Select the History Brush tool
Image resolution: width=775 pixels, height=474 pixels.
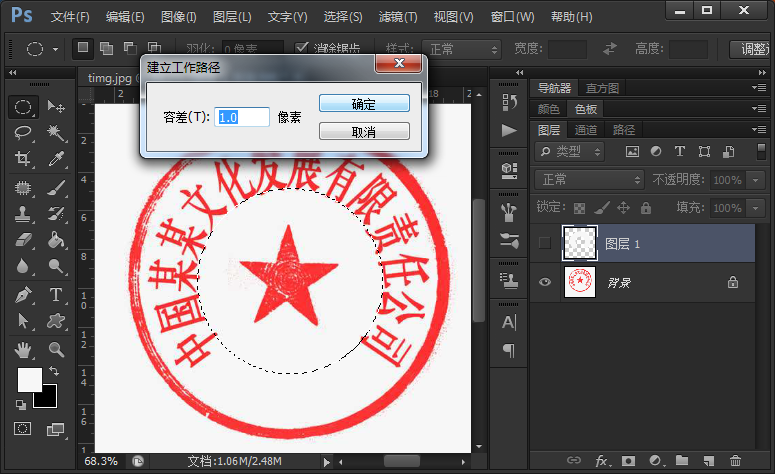pos(55,214)
